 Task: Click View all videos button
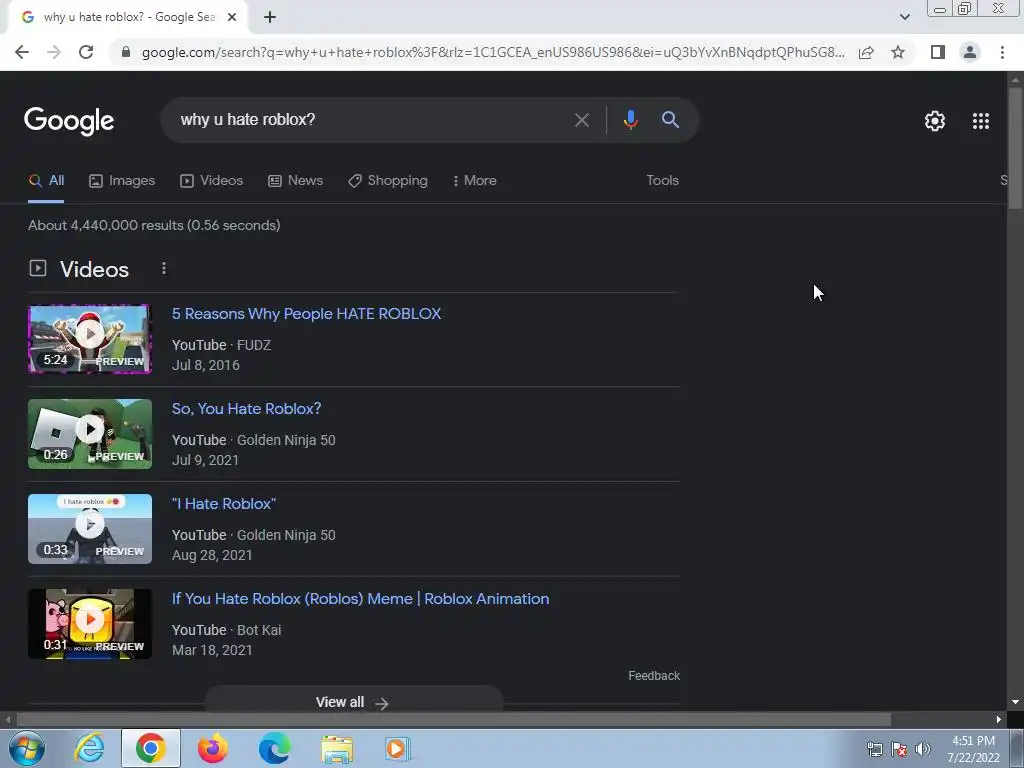[354, 701]
